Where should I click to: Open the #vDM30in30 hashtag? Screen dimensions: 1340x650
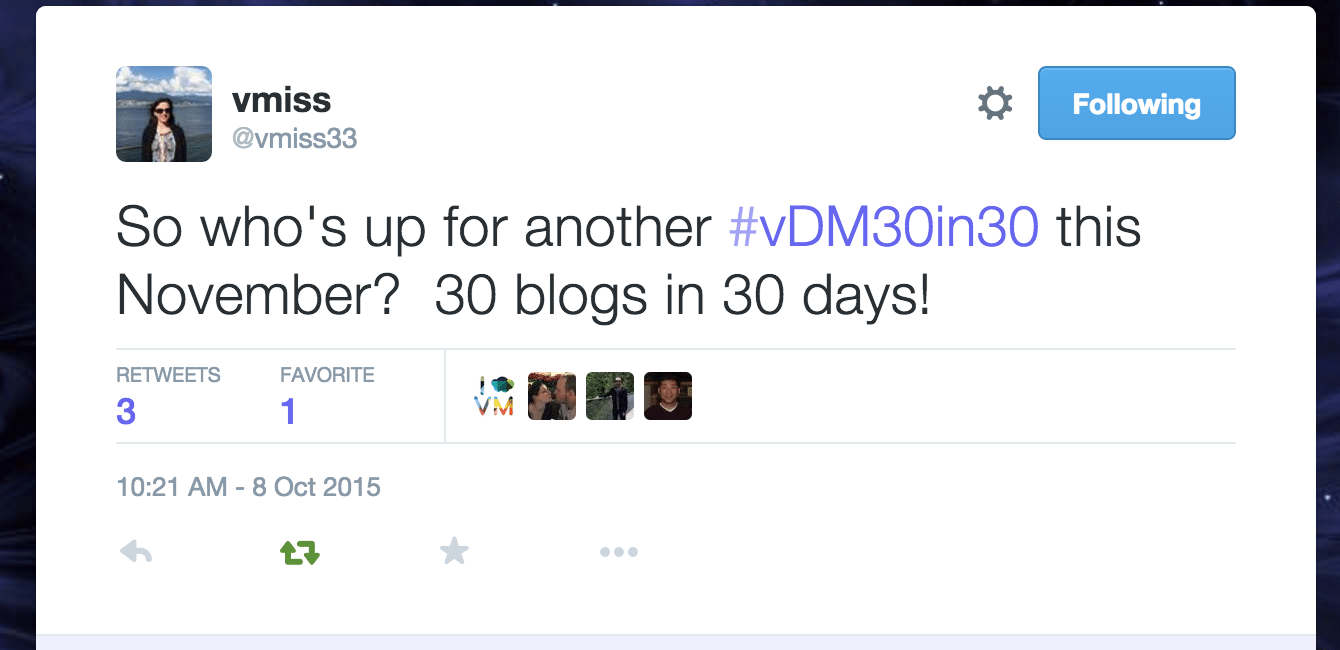pyautogui.click(x=884, y=228)
